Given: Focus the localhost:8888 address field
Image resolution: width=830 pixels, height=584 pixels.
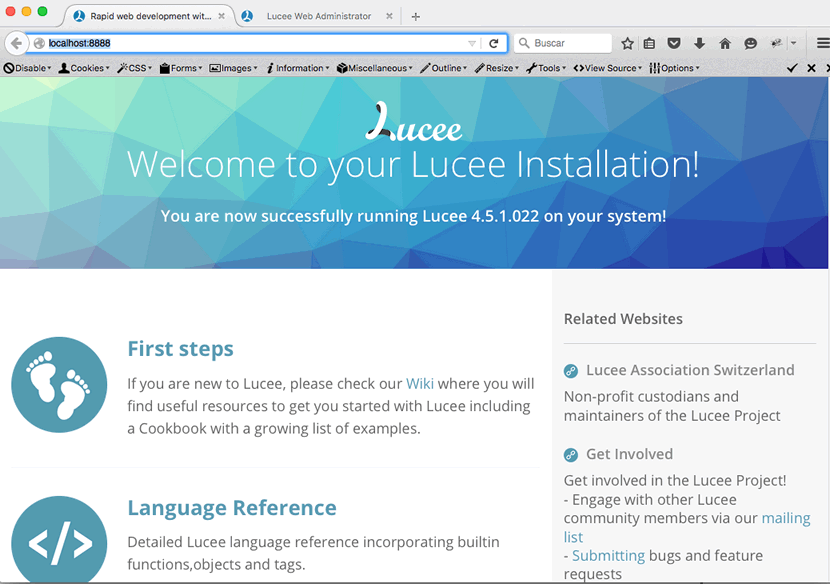Looking at the screenshot, I should coord(256,43).
